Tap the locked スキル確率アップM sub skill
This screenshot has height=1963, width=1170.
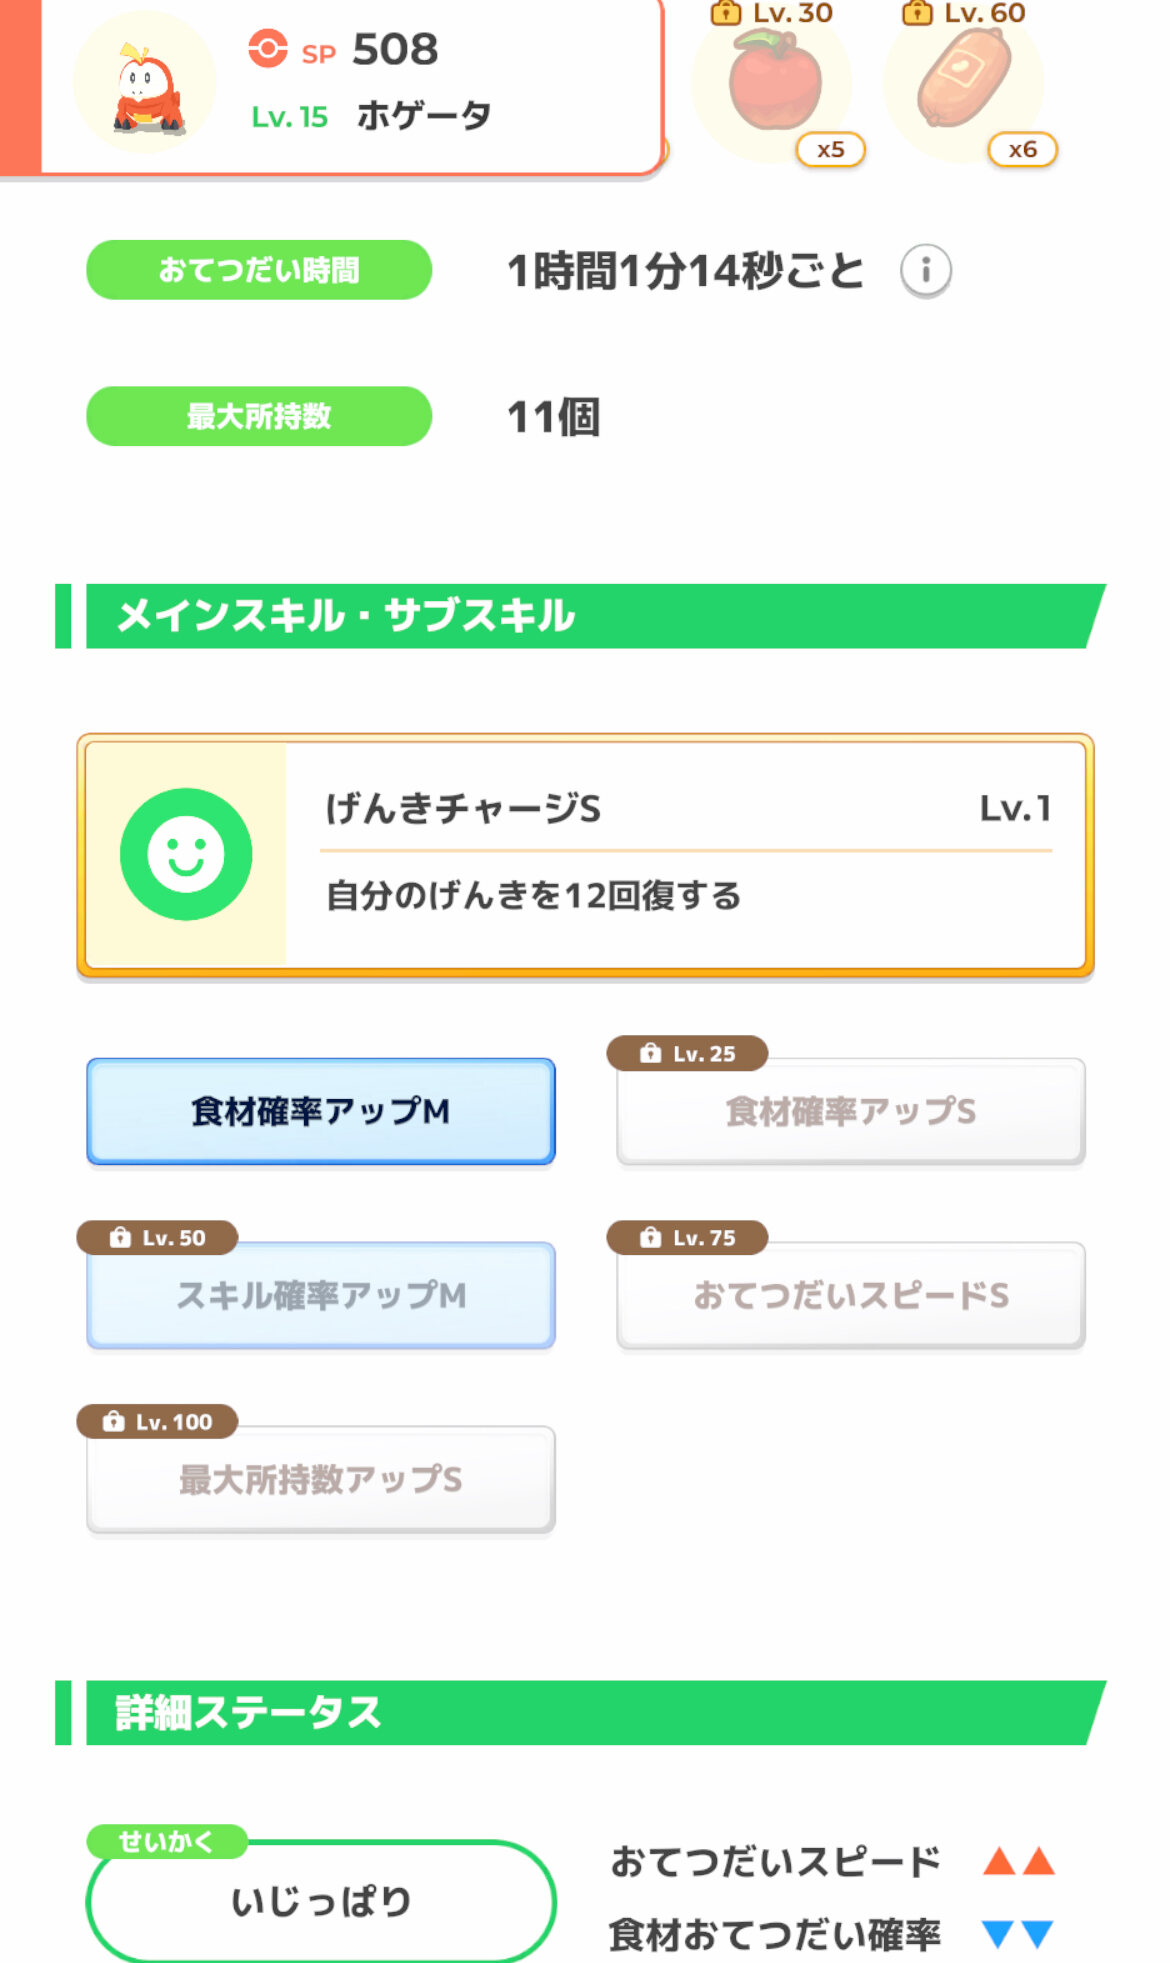(x=321, y=1295)
